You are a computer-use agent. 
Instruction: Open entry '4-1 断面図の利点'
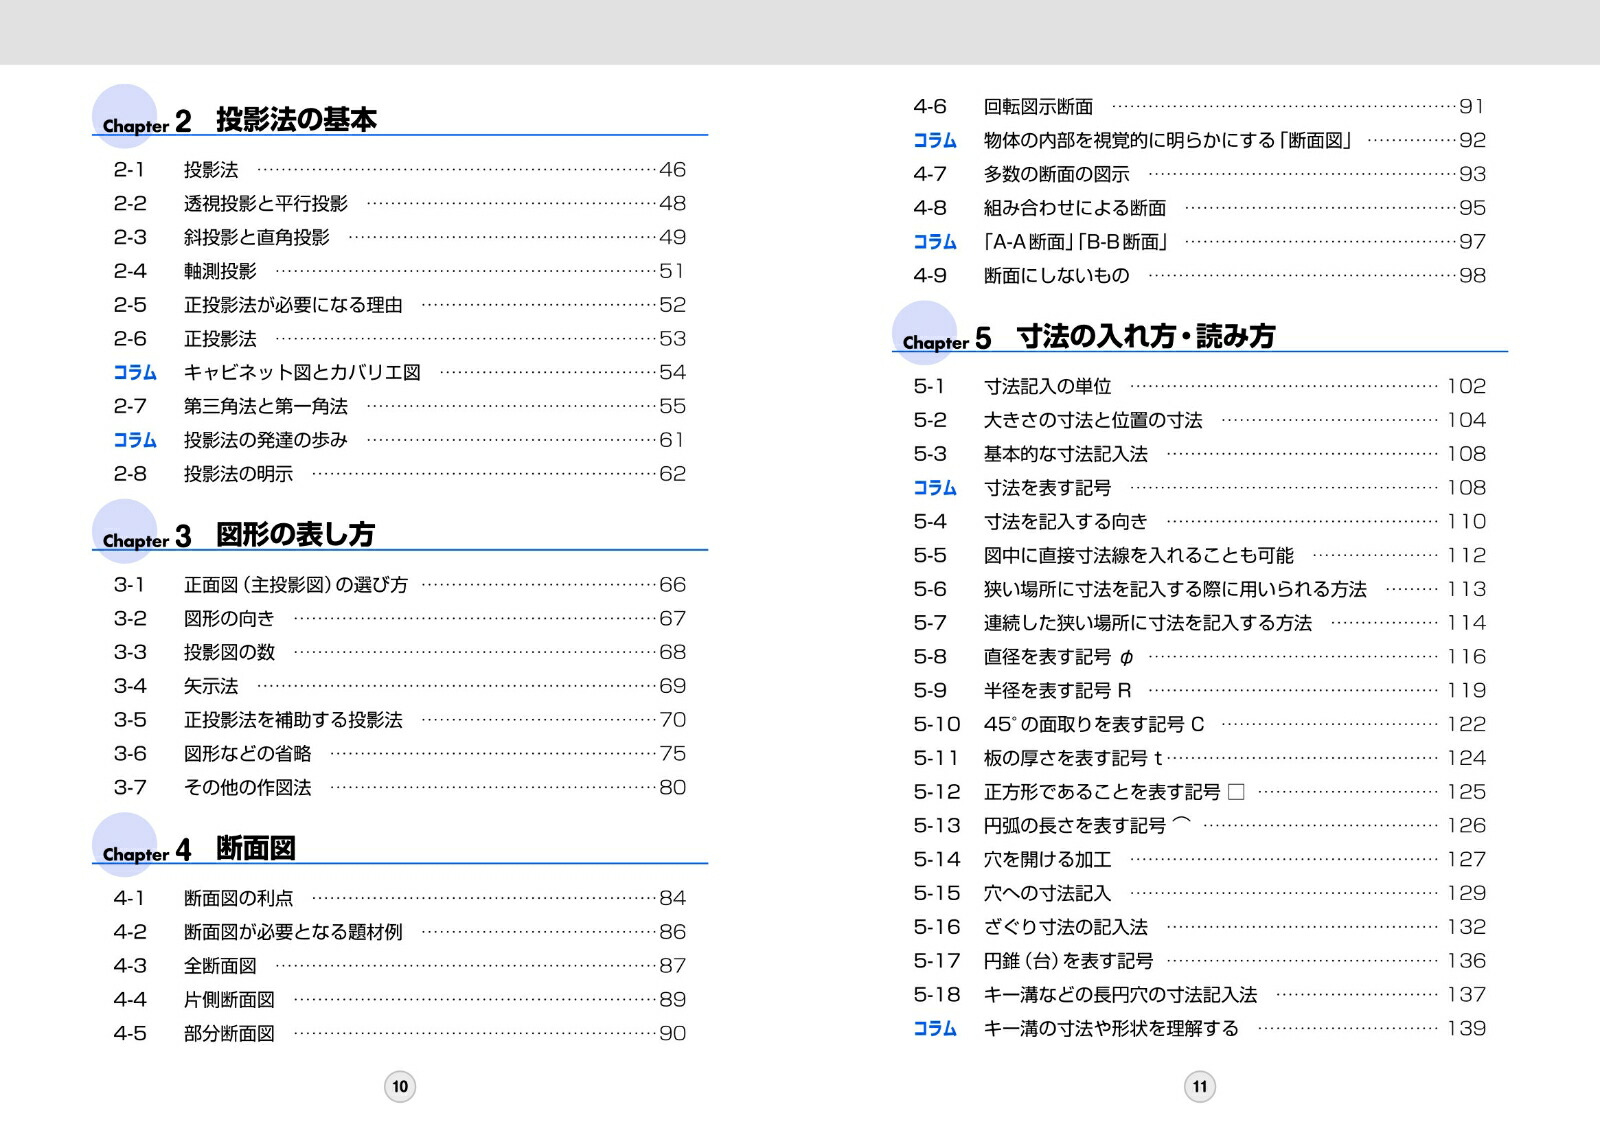tap(400, 899)
